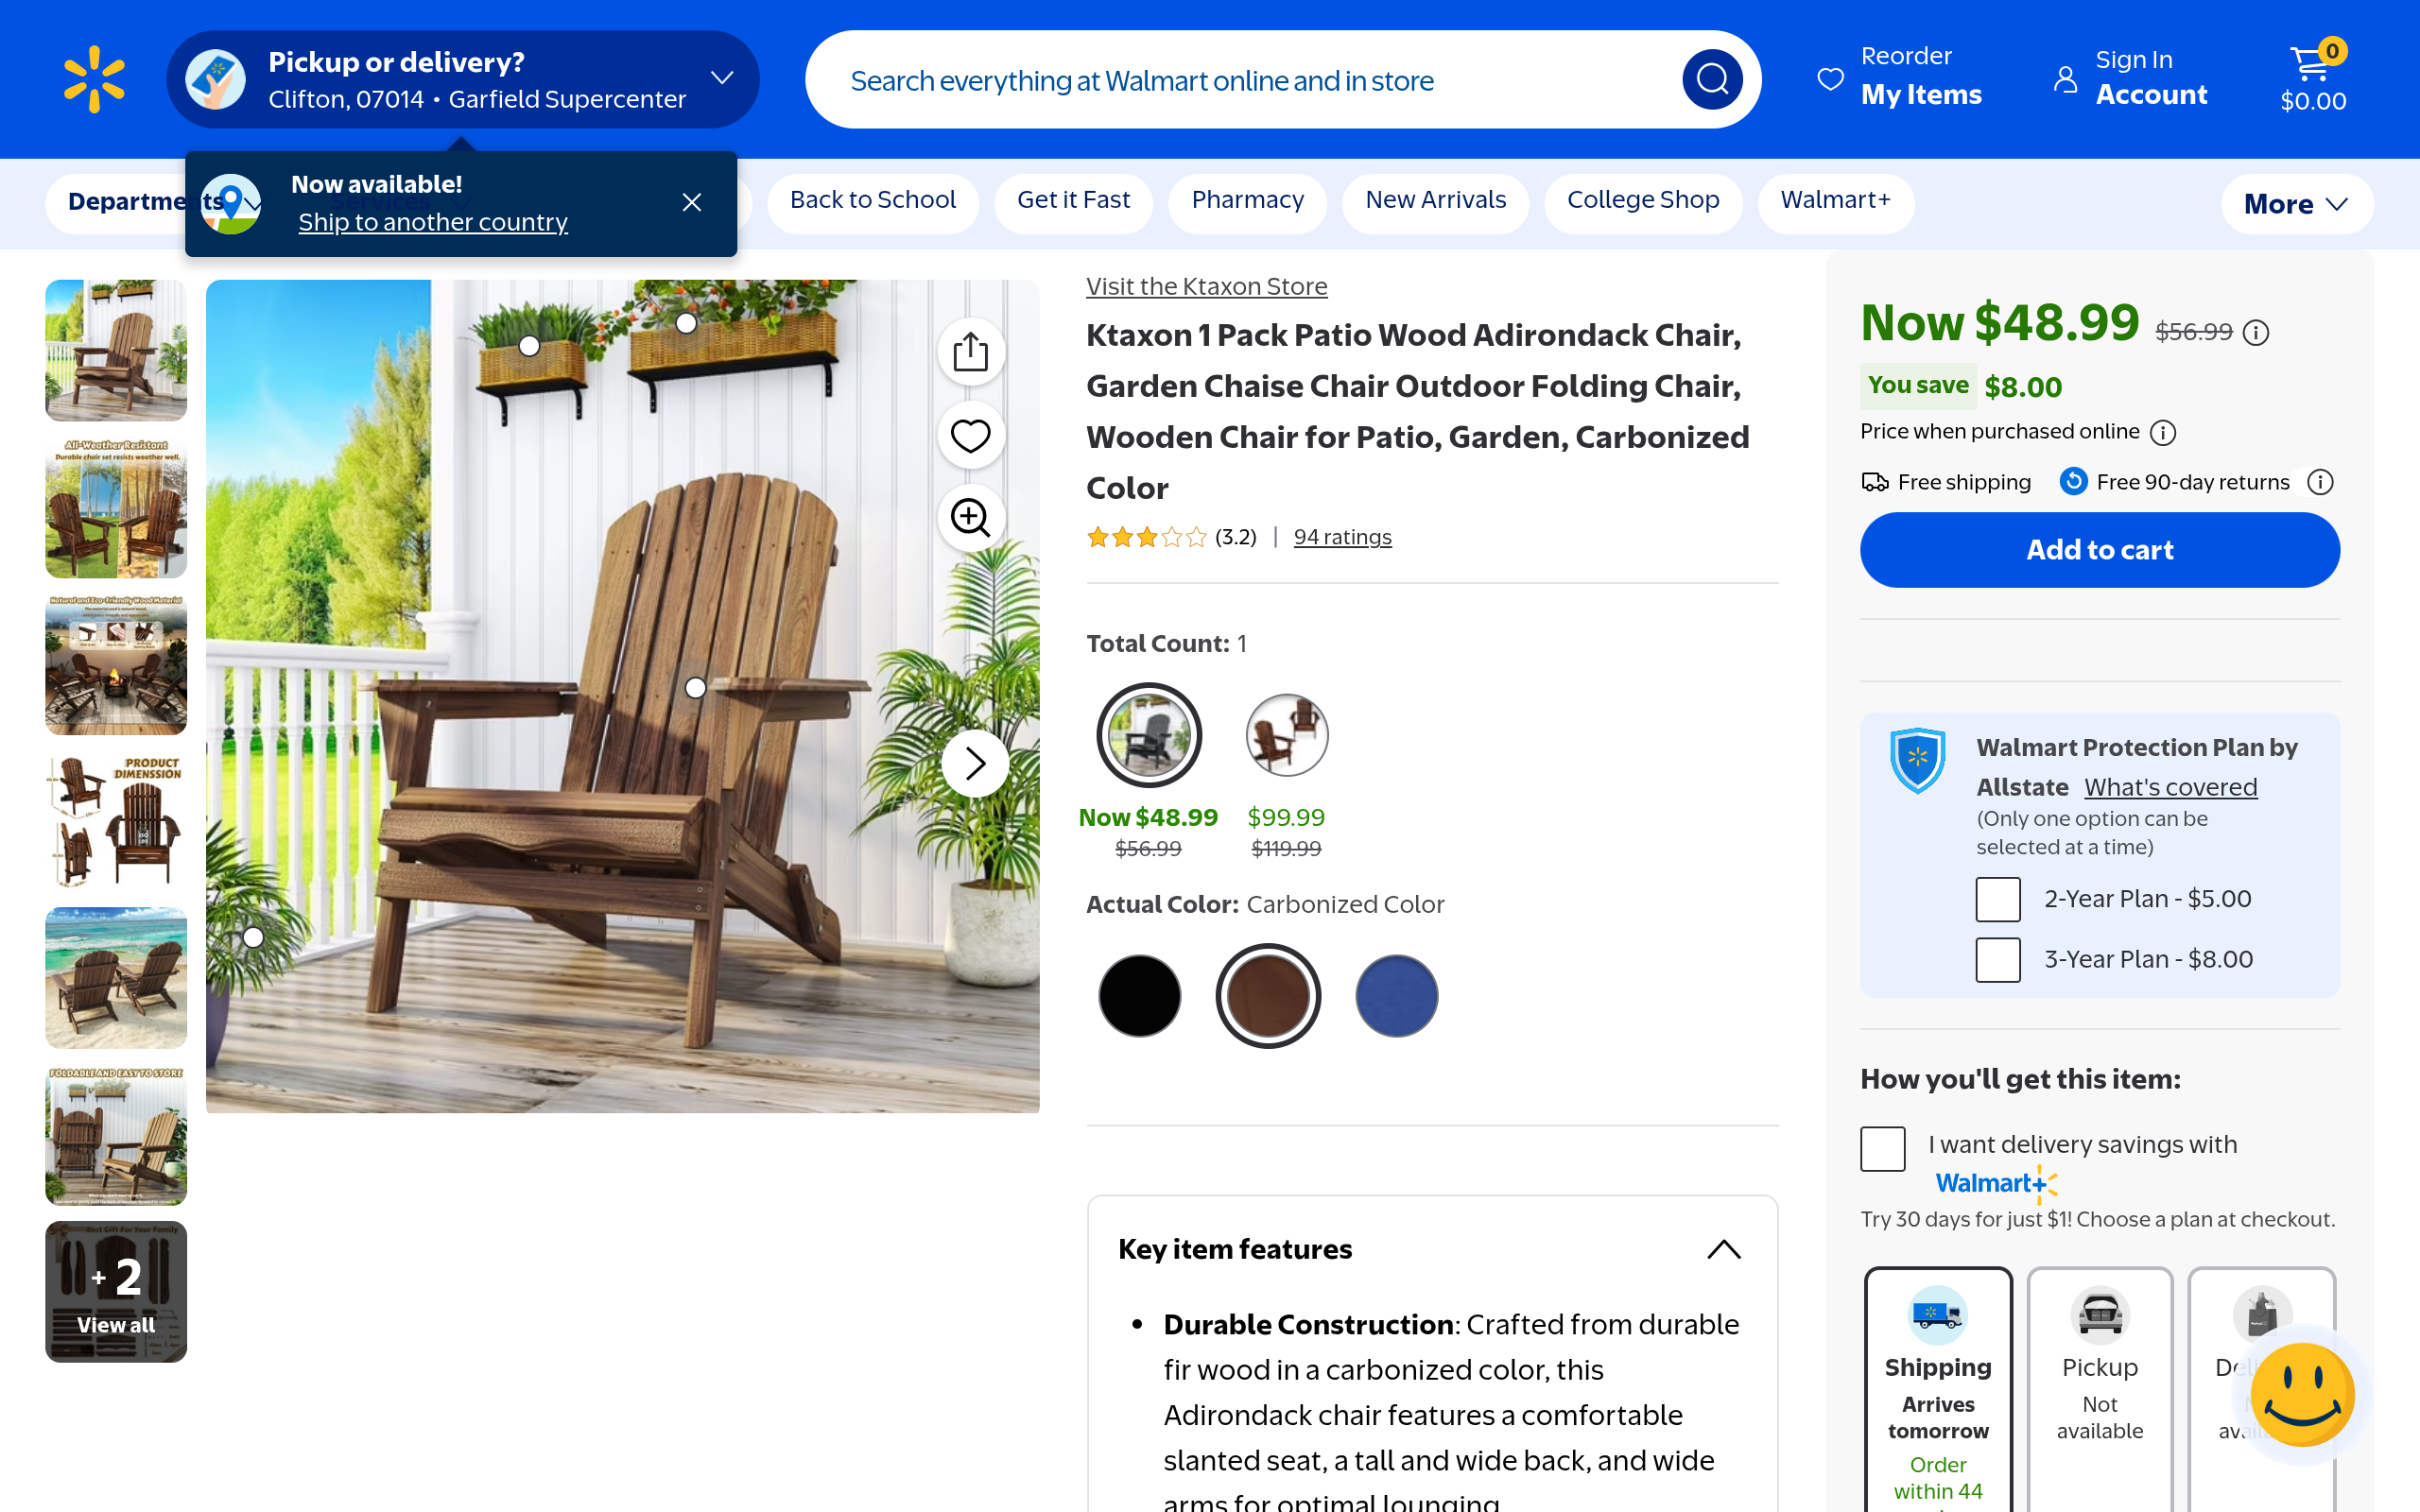Screen dimensions: 2420x1512
Task: Click the Walmart spark logo
Action: tap(94, 79)
